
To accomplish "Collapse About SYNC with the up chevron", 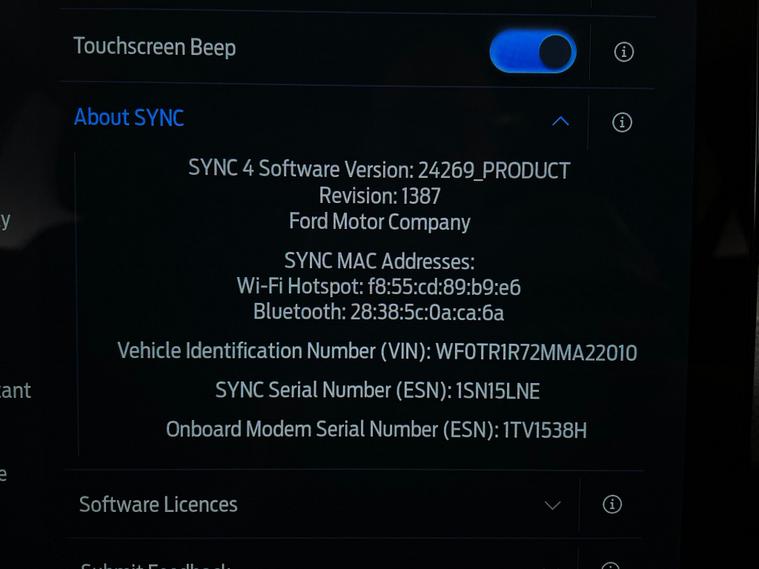I will pyautogui.click(x=561, y=121).
